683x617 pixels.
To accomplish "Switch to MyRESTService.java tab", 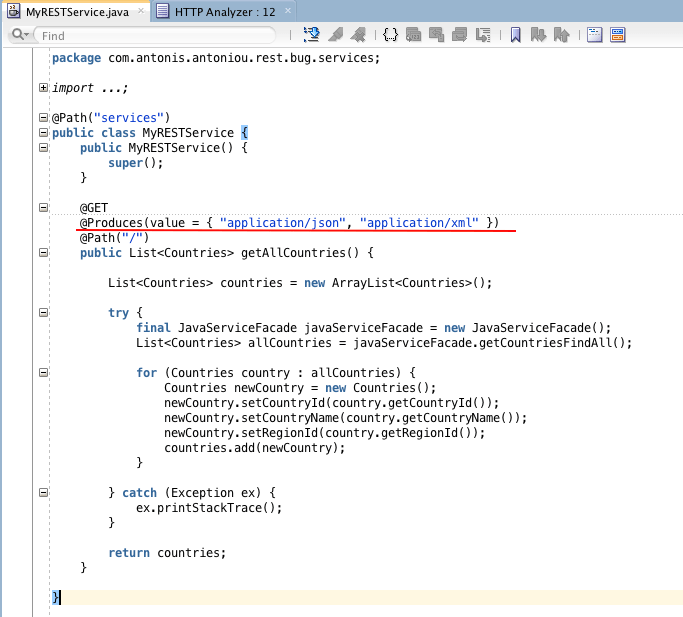I will tap(77, 12).
